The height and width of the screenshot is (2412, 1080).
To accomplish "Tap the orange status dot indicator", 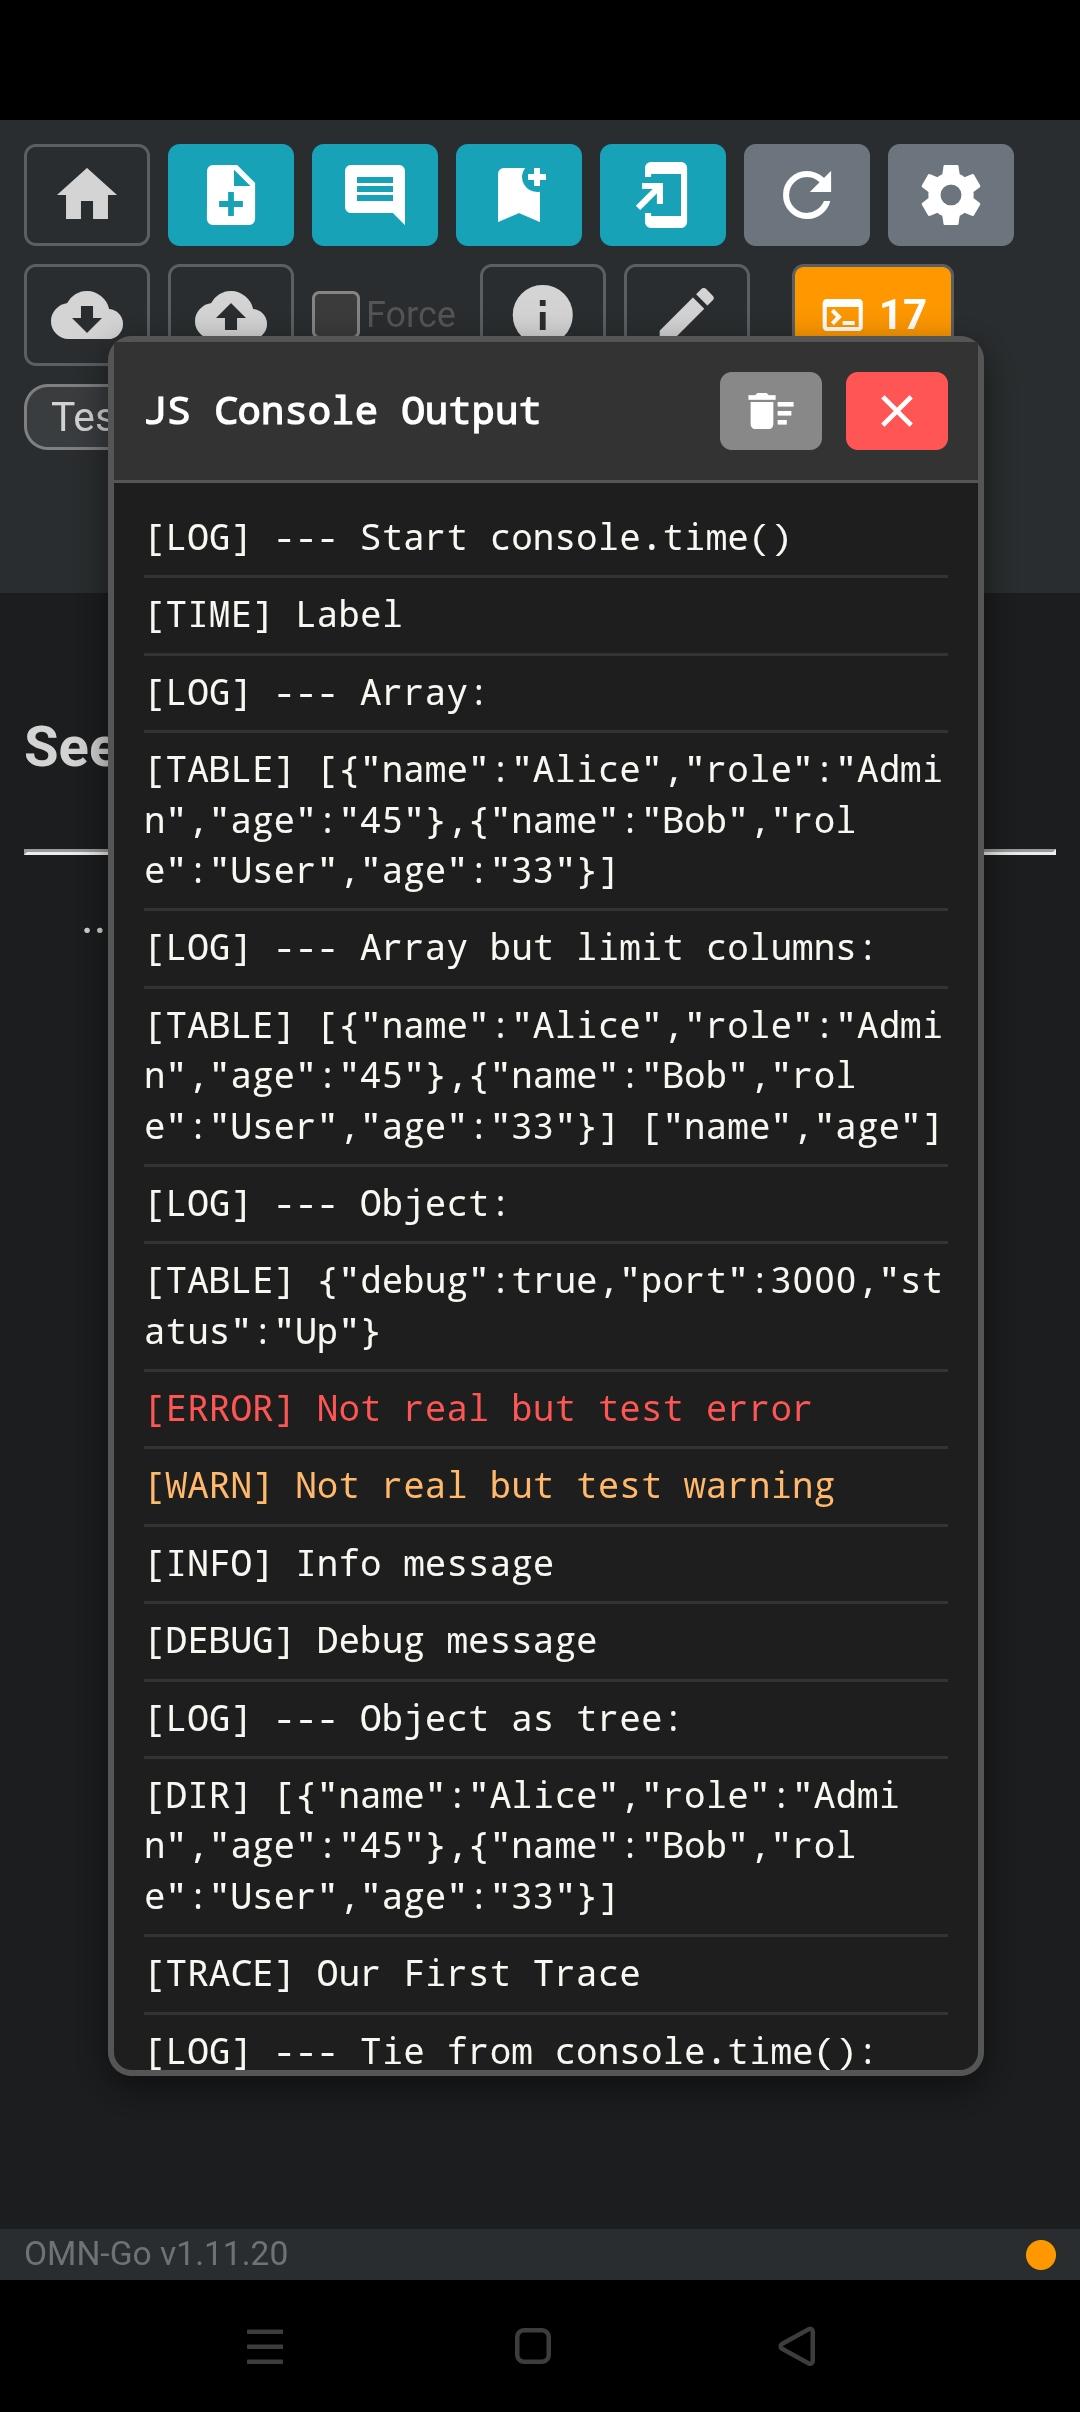I will (x=1041, y=2255).
